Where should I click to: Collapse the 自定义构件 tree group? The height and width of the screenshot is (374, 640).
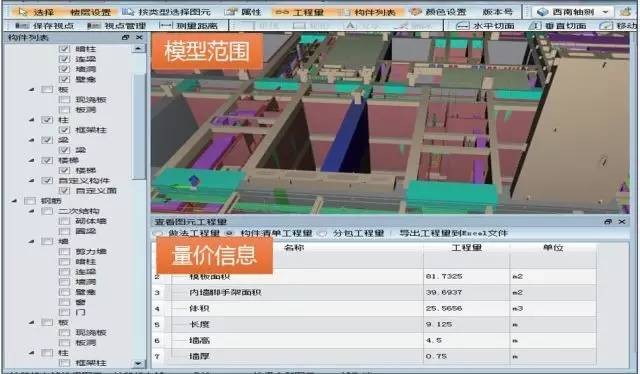coord(32,180)
